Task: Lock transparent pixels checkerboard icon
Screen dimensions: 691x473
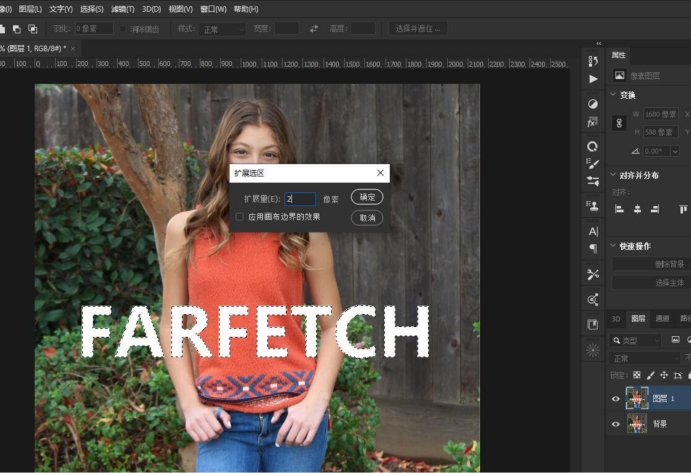Action: coord(637,375)
